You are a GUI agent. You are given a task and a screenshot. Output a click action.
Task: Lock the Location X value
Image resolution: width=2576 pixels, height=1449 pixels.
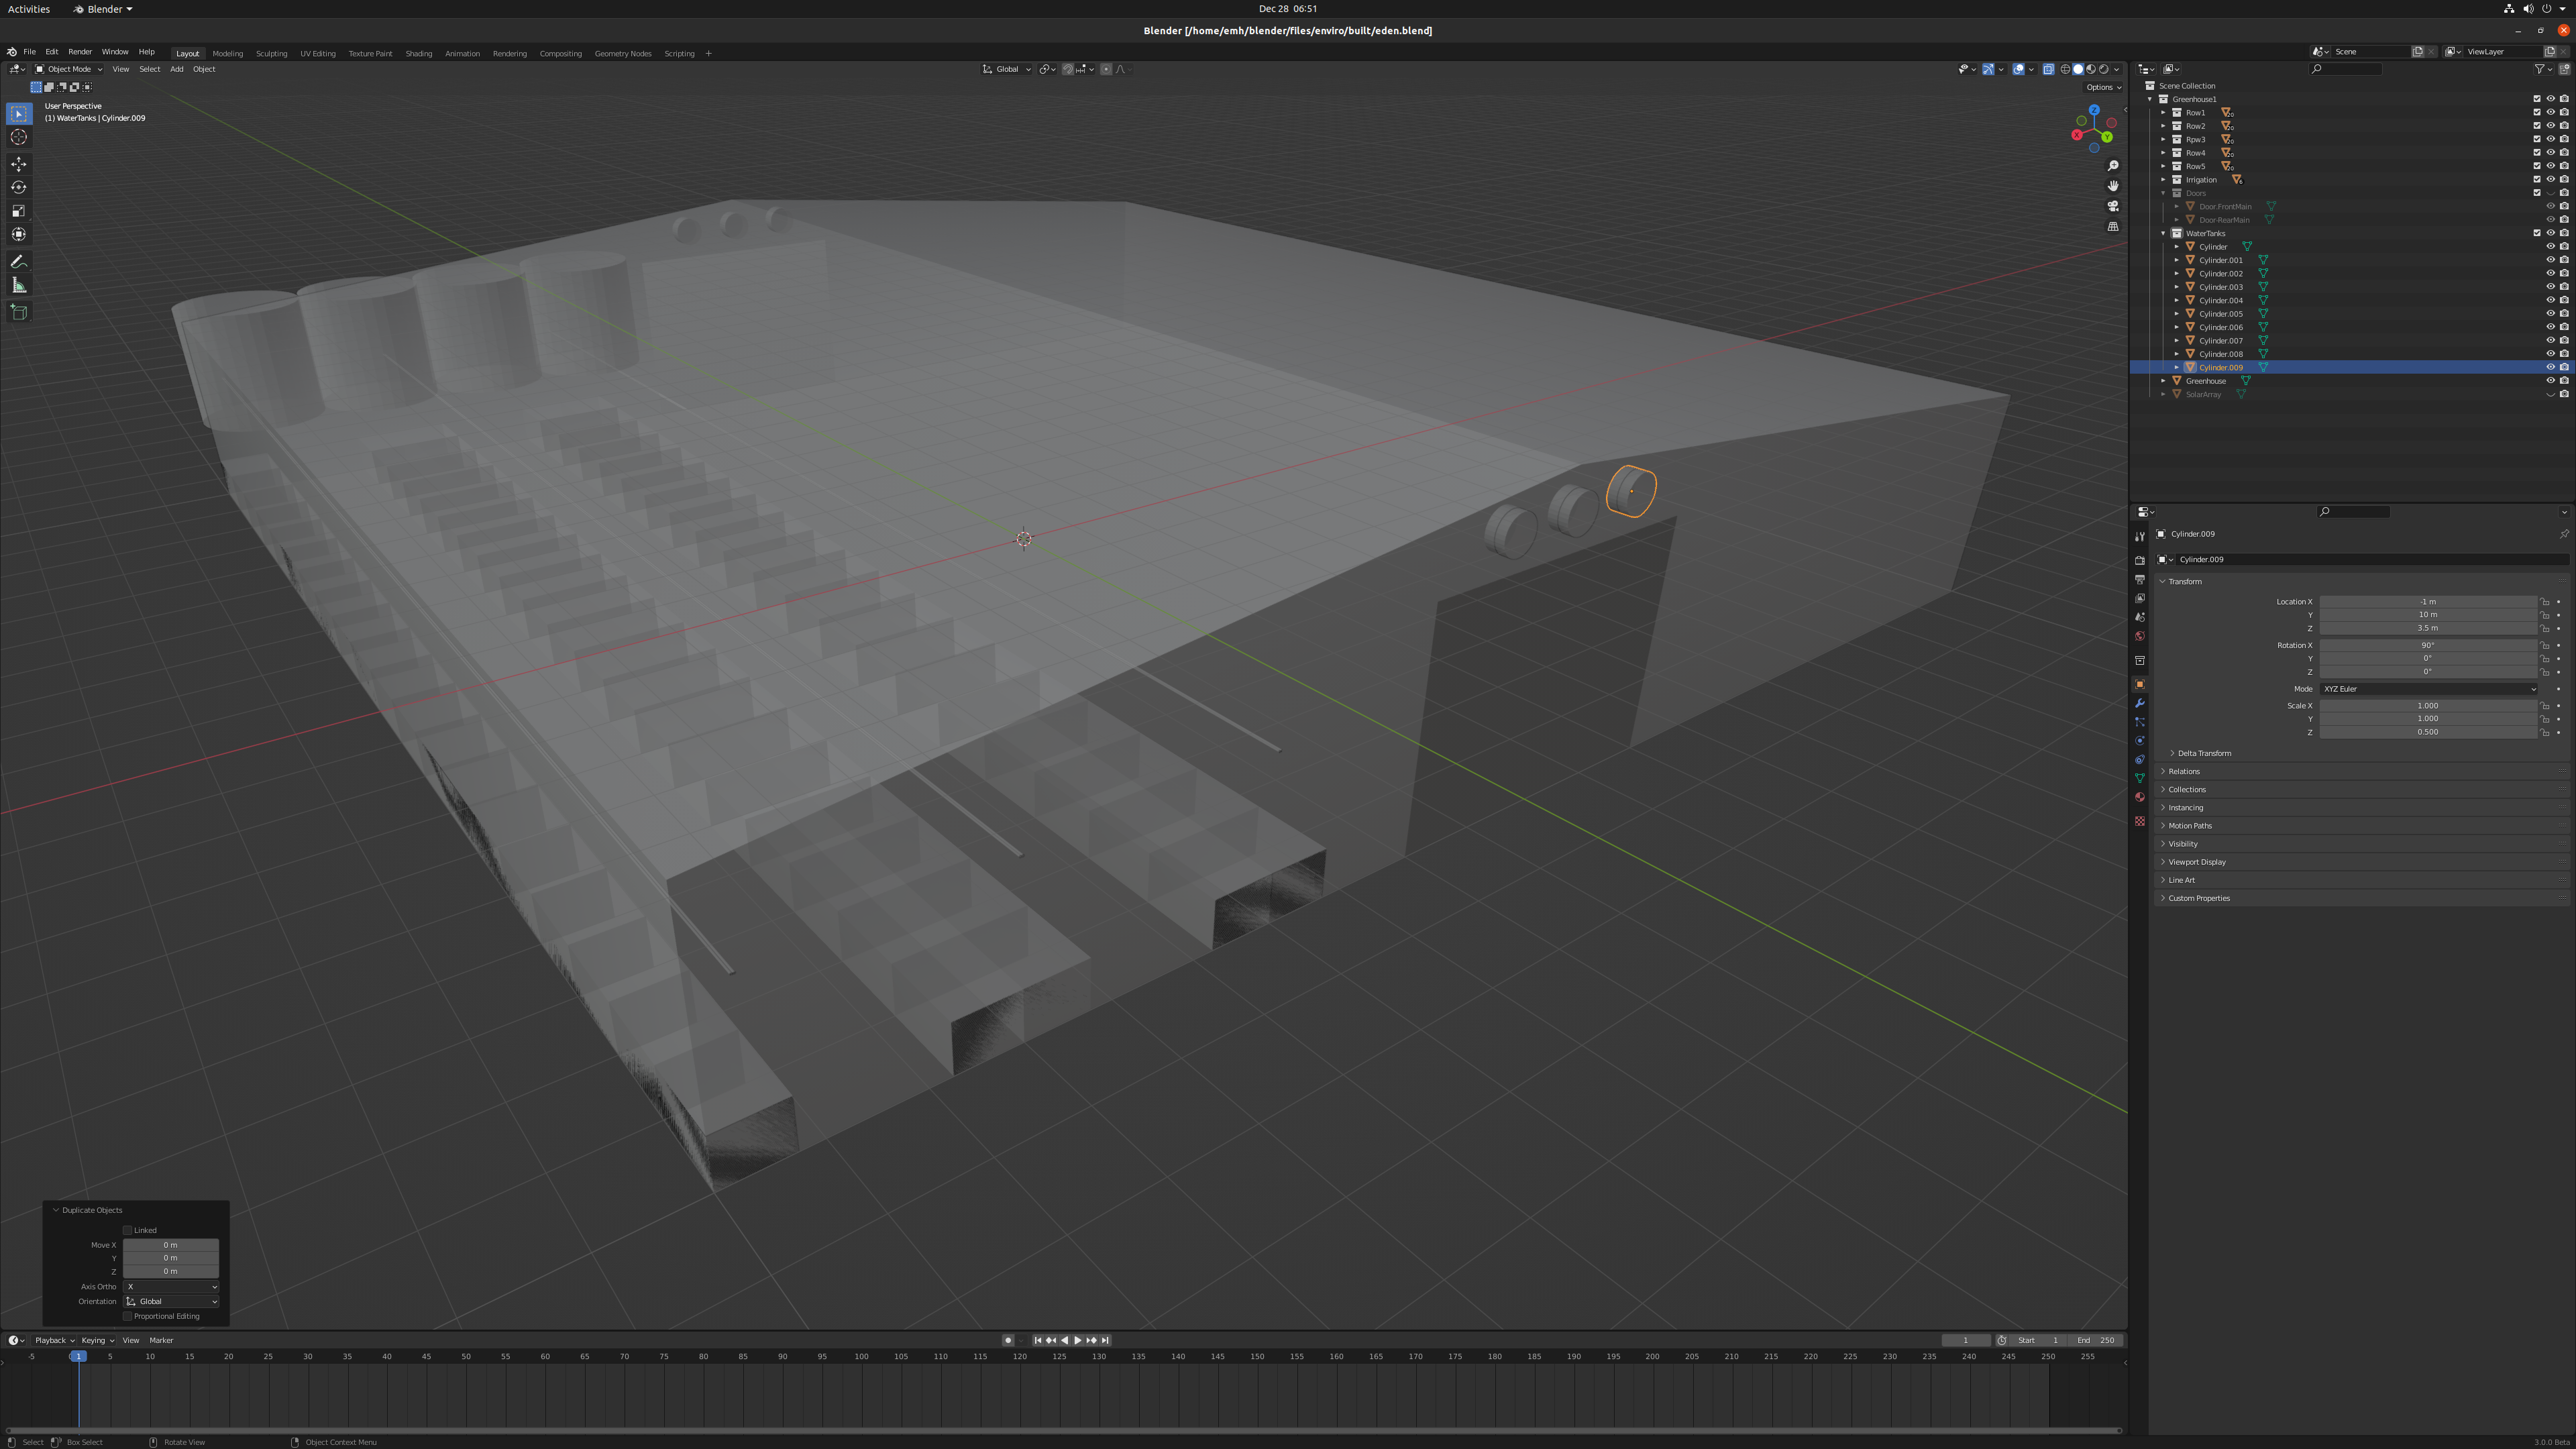click(x=2544, y=602)
